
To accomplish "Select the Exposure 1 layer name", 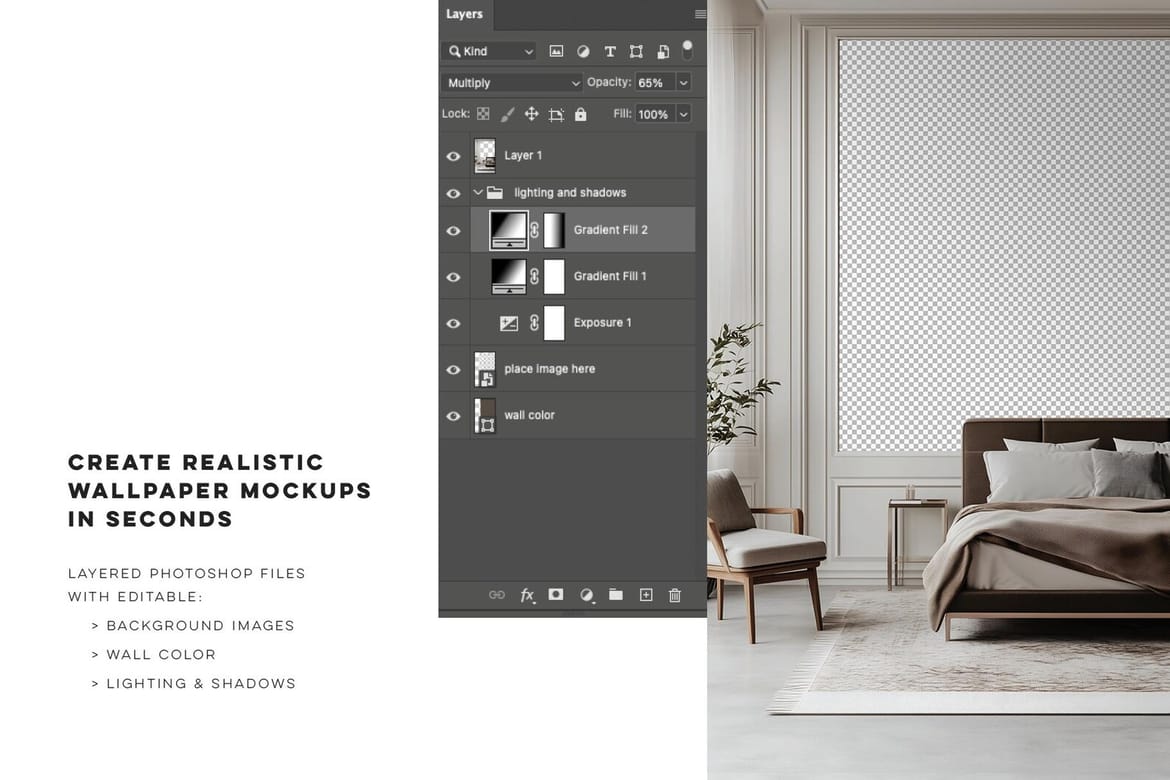I will [602, 322].
